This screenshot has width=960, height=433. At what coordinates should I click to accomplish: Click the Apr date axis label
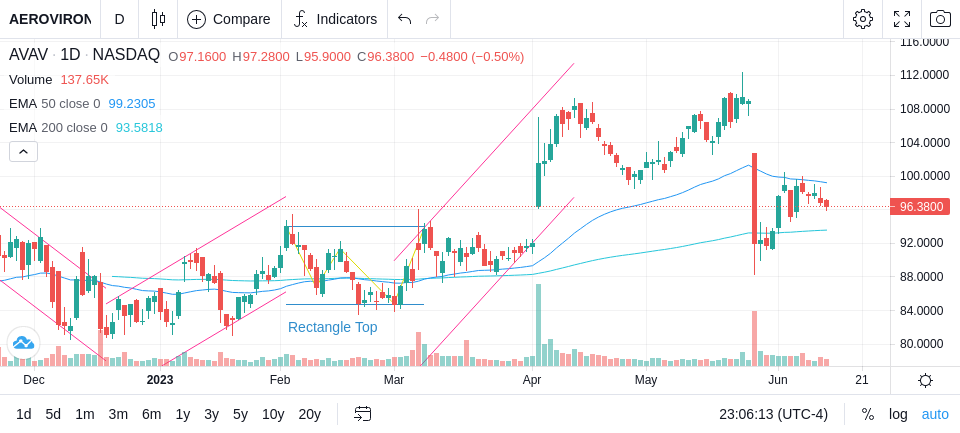click(533, 380)
